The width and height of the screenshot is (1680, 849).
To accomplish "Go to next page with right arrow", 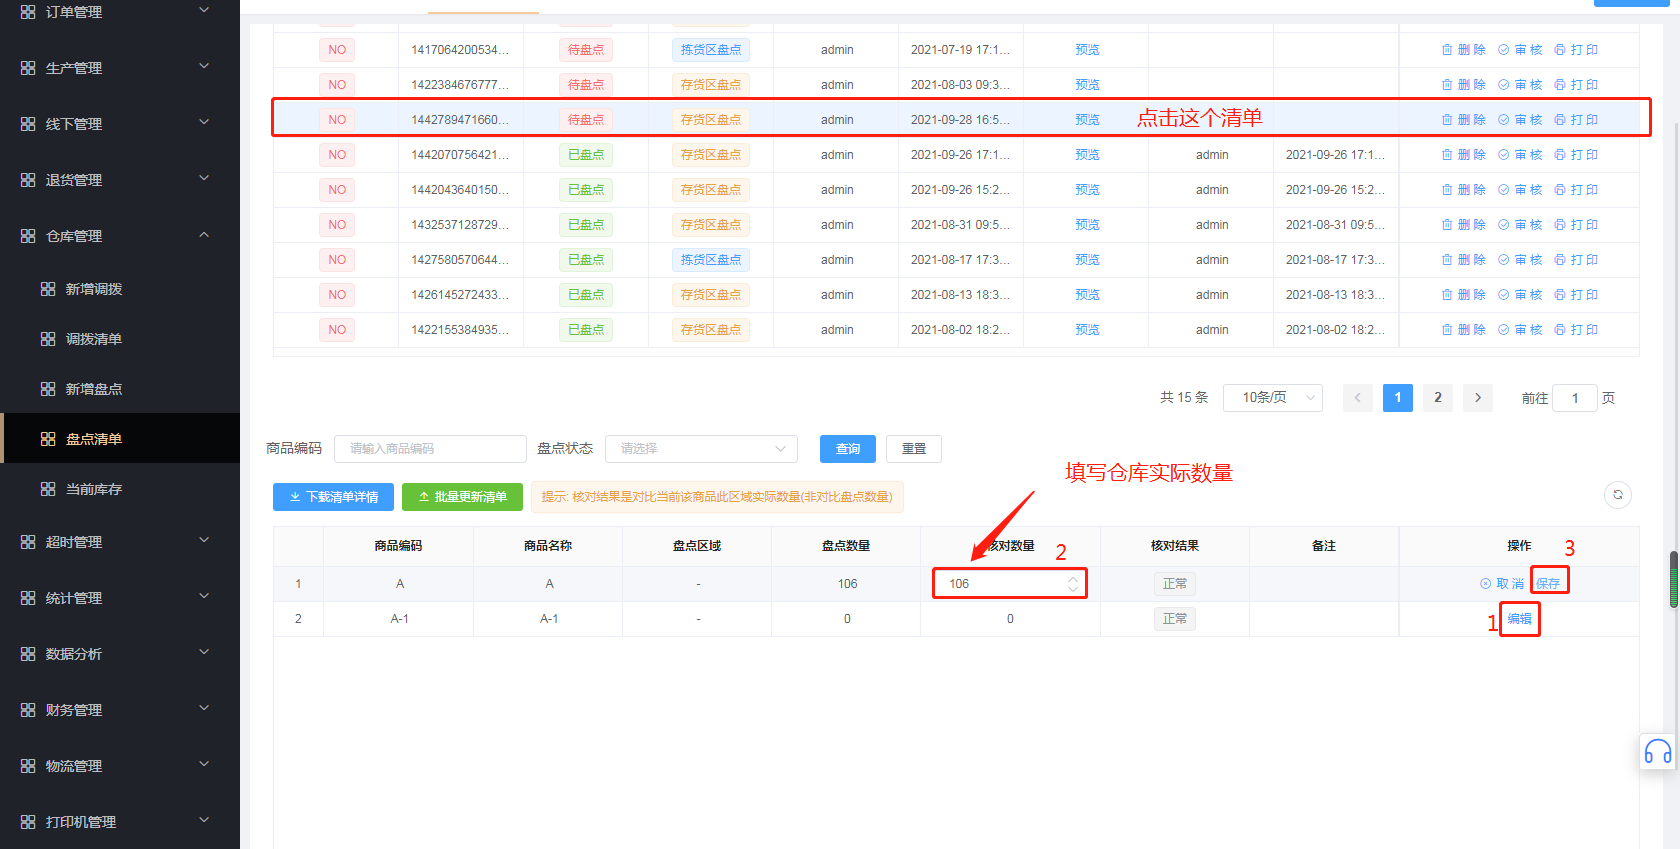I will [x=1478, y=398].
